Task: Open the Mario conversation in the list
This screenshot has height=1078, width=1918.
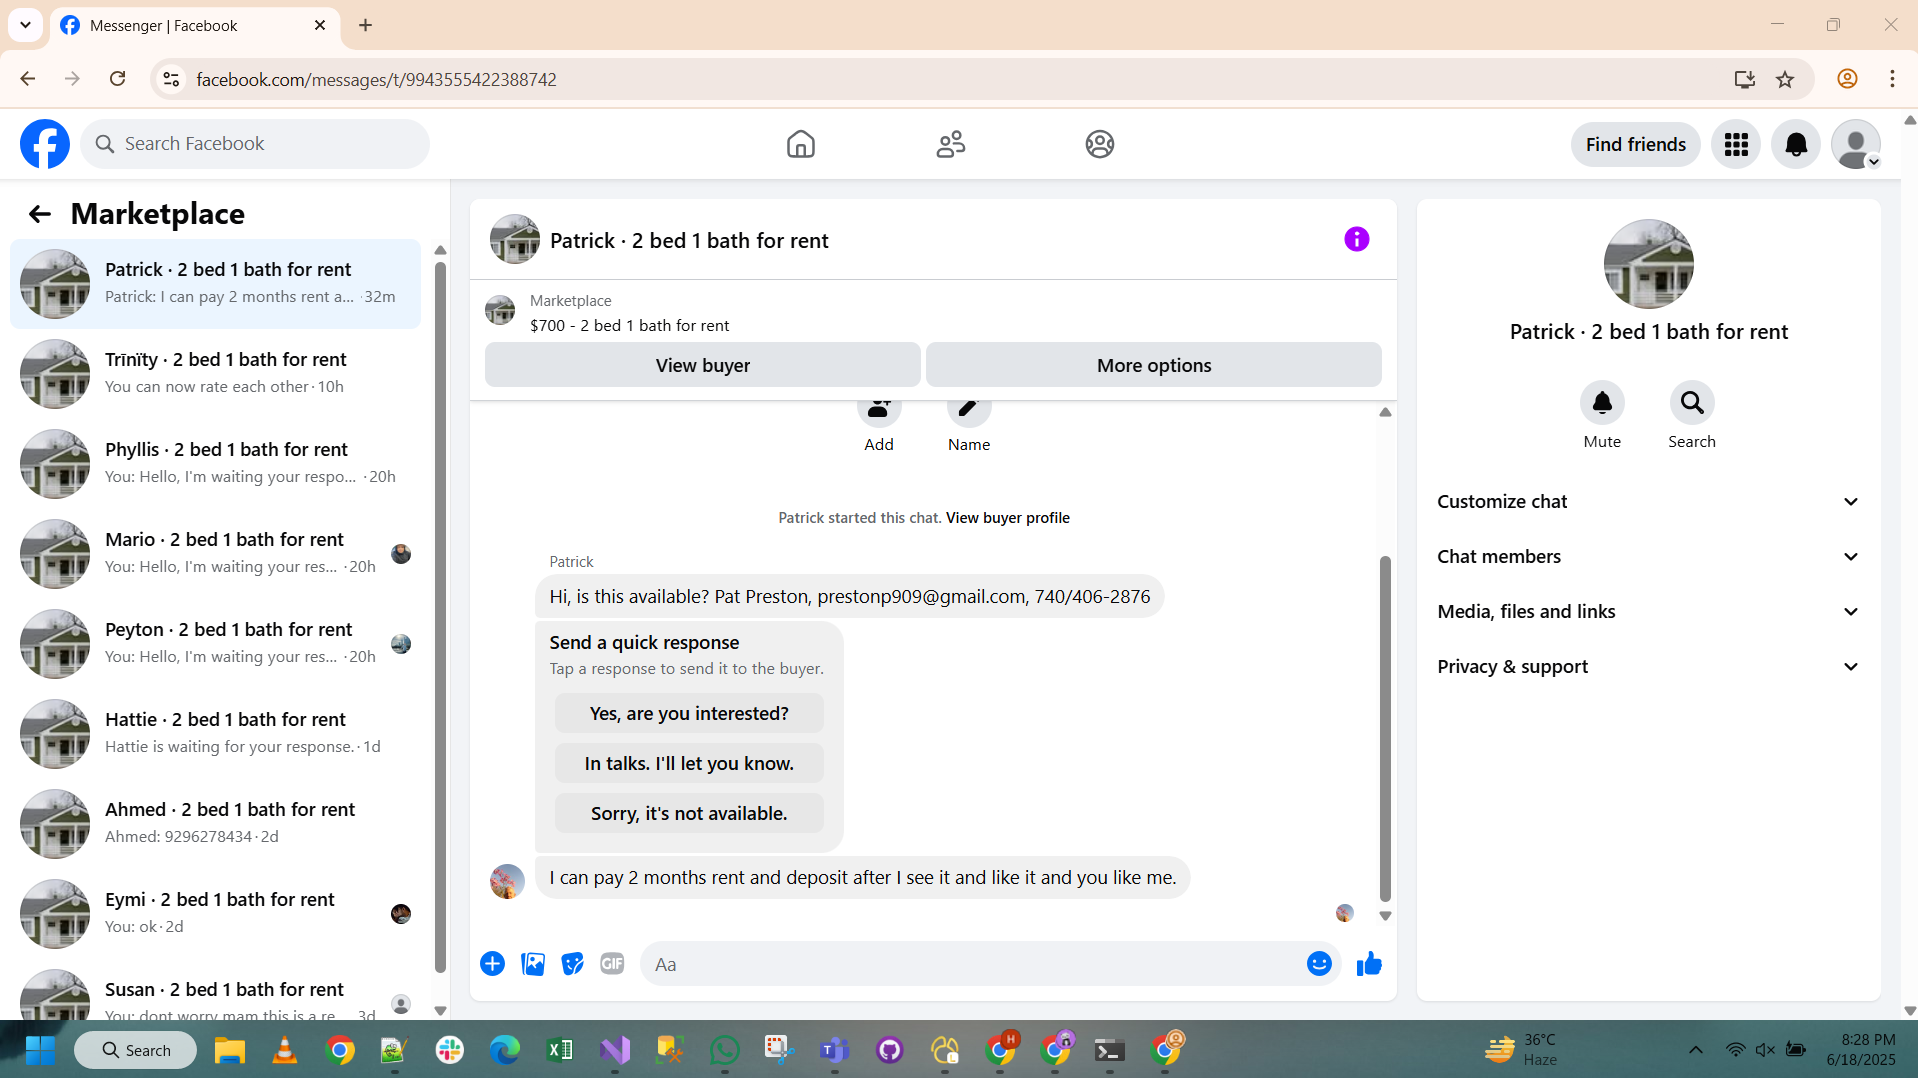Action: [215, 554]
